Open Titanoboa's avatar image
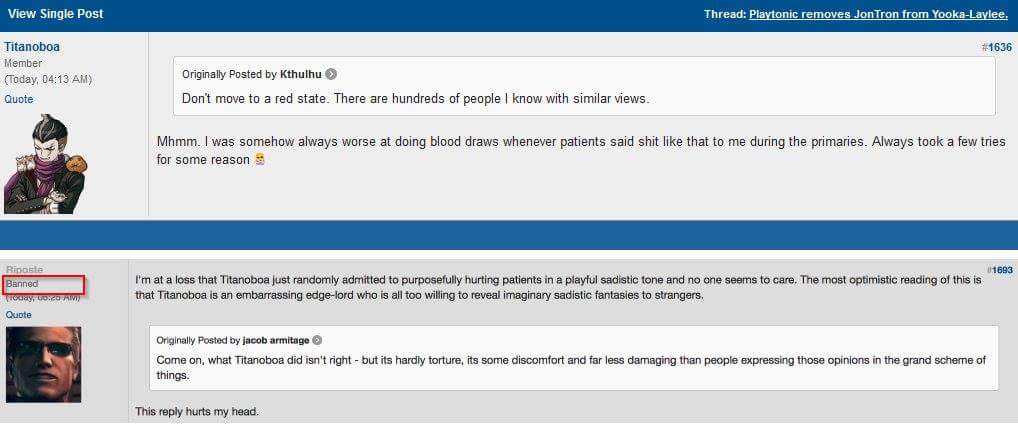The image size is (1018, 424). click(45, 164)
